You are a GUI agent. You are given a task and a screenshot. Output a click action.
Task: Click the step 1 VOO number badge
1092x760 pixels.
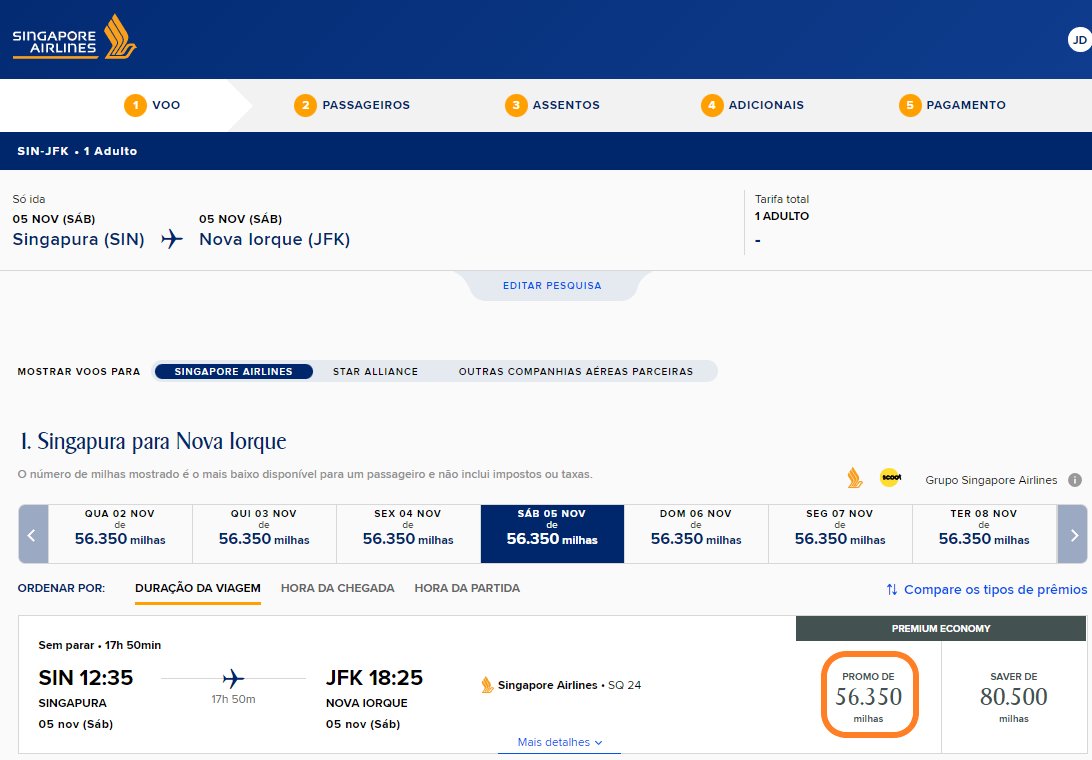[135, 105]
